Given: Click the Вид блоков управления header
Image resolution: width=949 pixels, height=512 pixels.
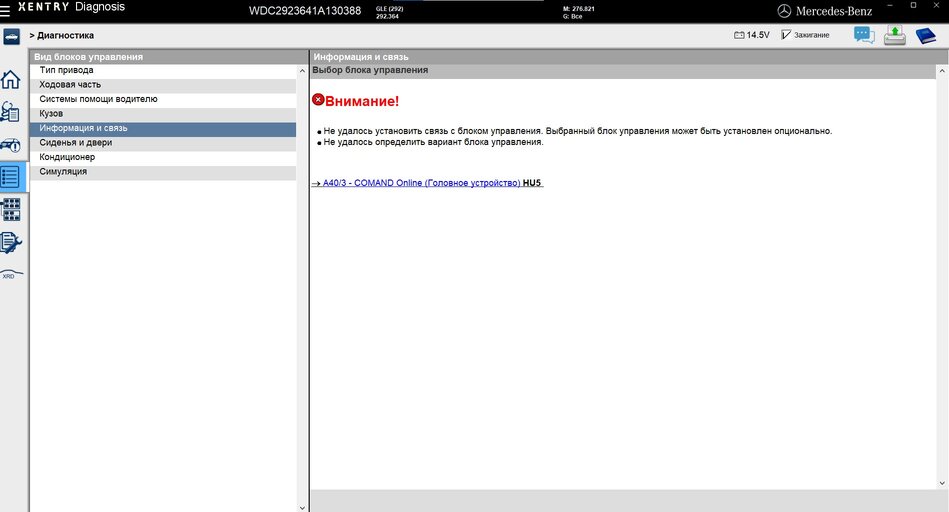Looking at the screenshot, I should 88,57.
